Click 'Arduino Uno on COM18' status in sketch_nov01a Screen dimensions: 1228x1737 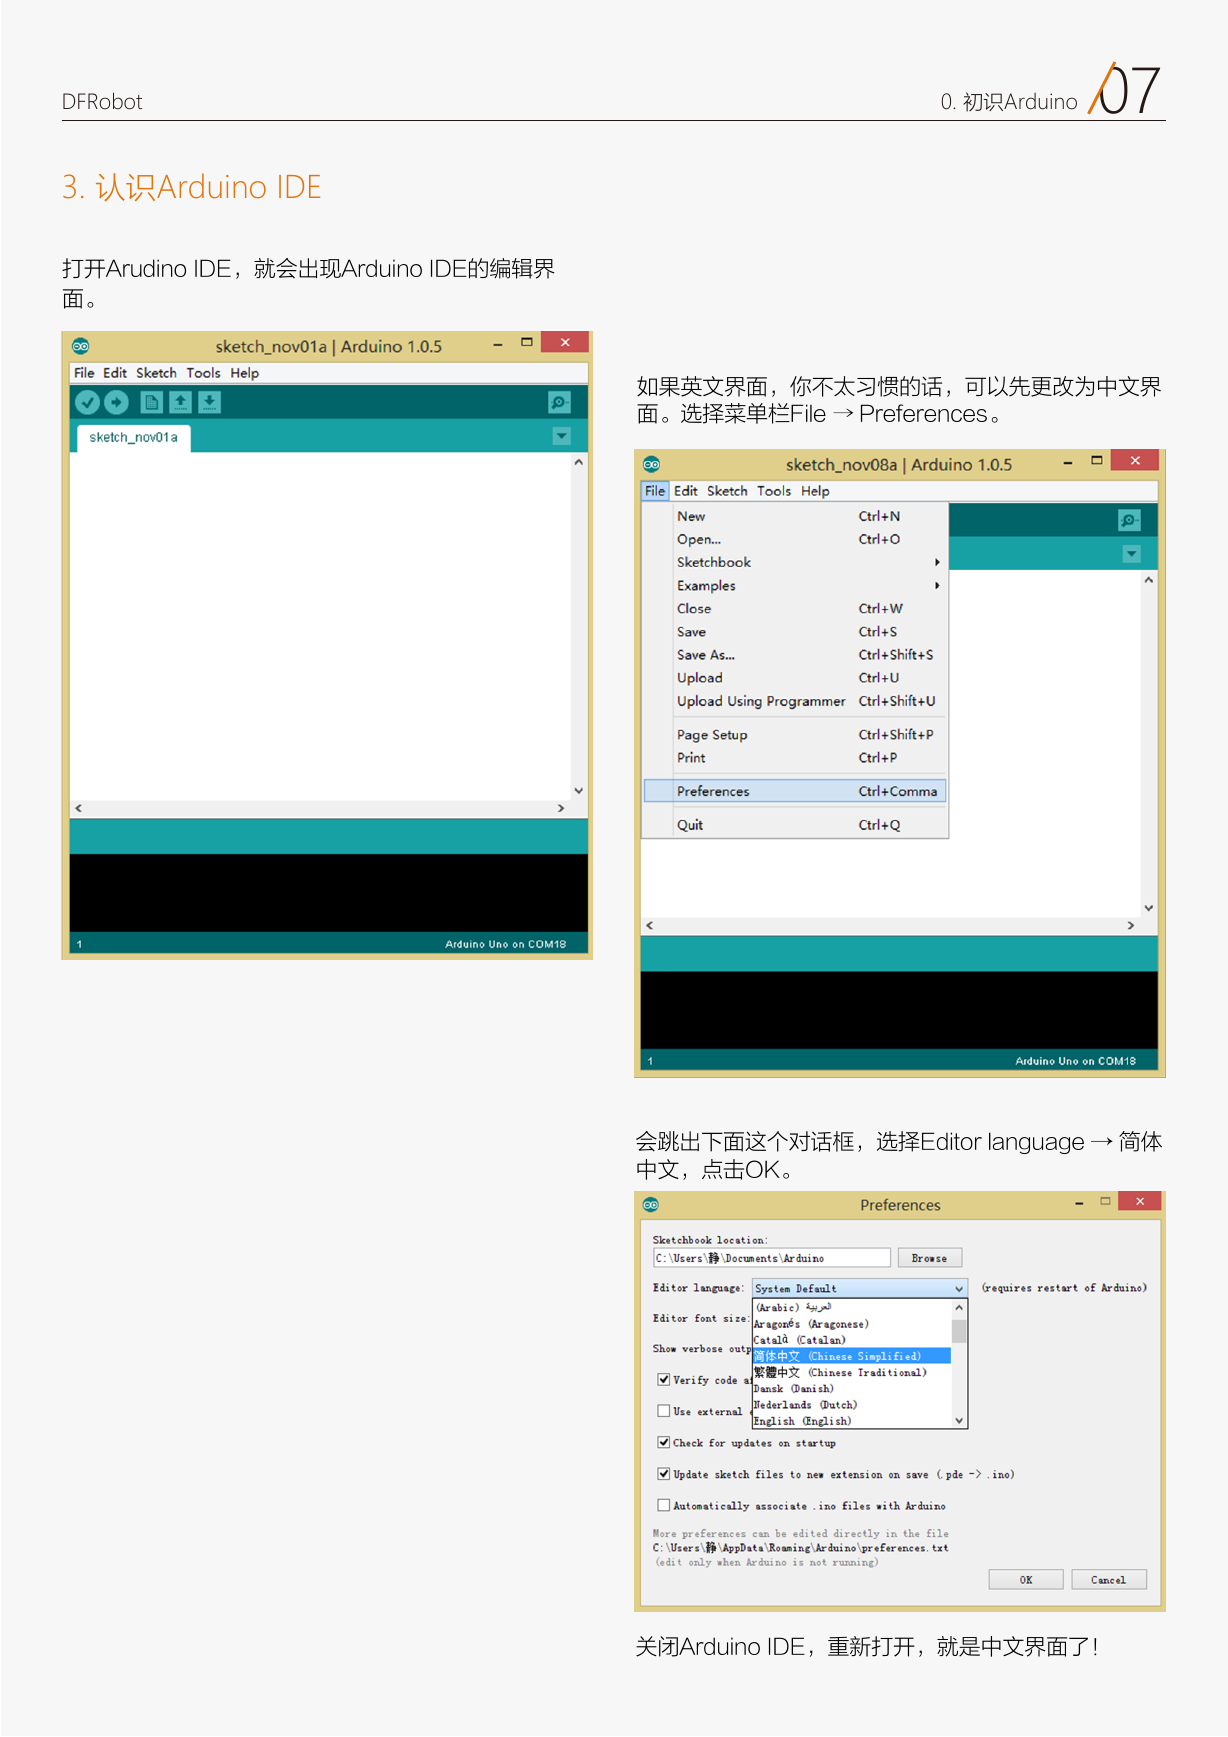505,944
